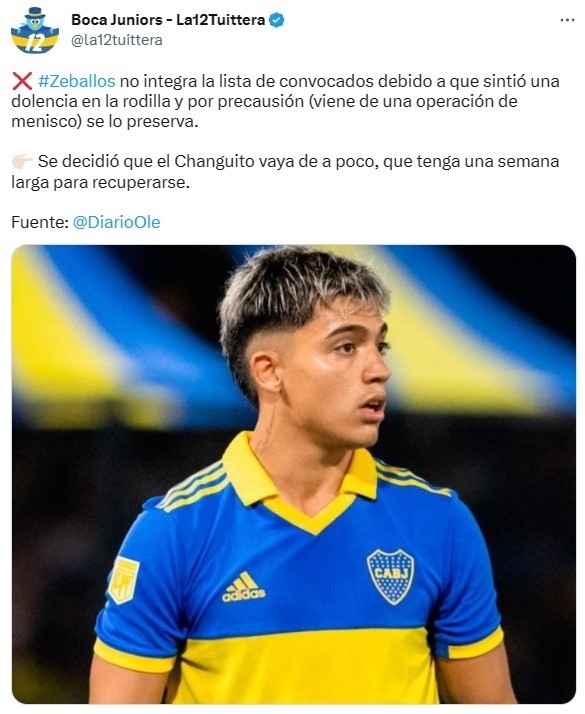Image resolution: width=585 pixels, height=714 pixels.
Task: Click the paragraph mentioning el Changuito
Action: click(x=285, y=172)
